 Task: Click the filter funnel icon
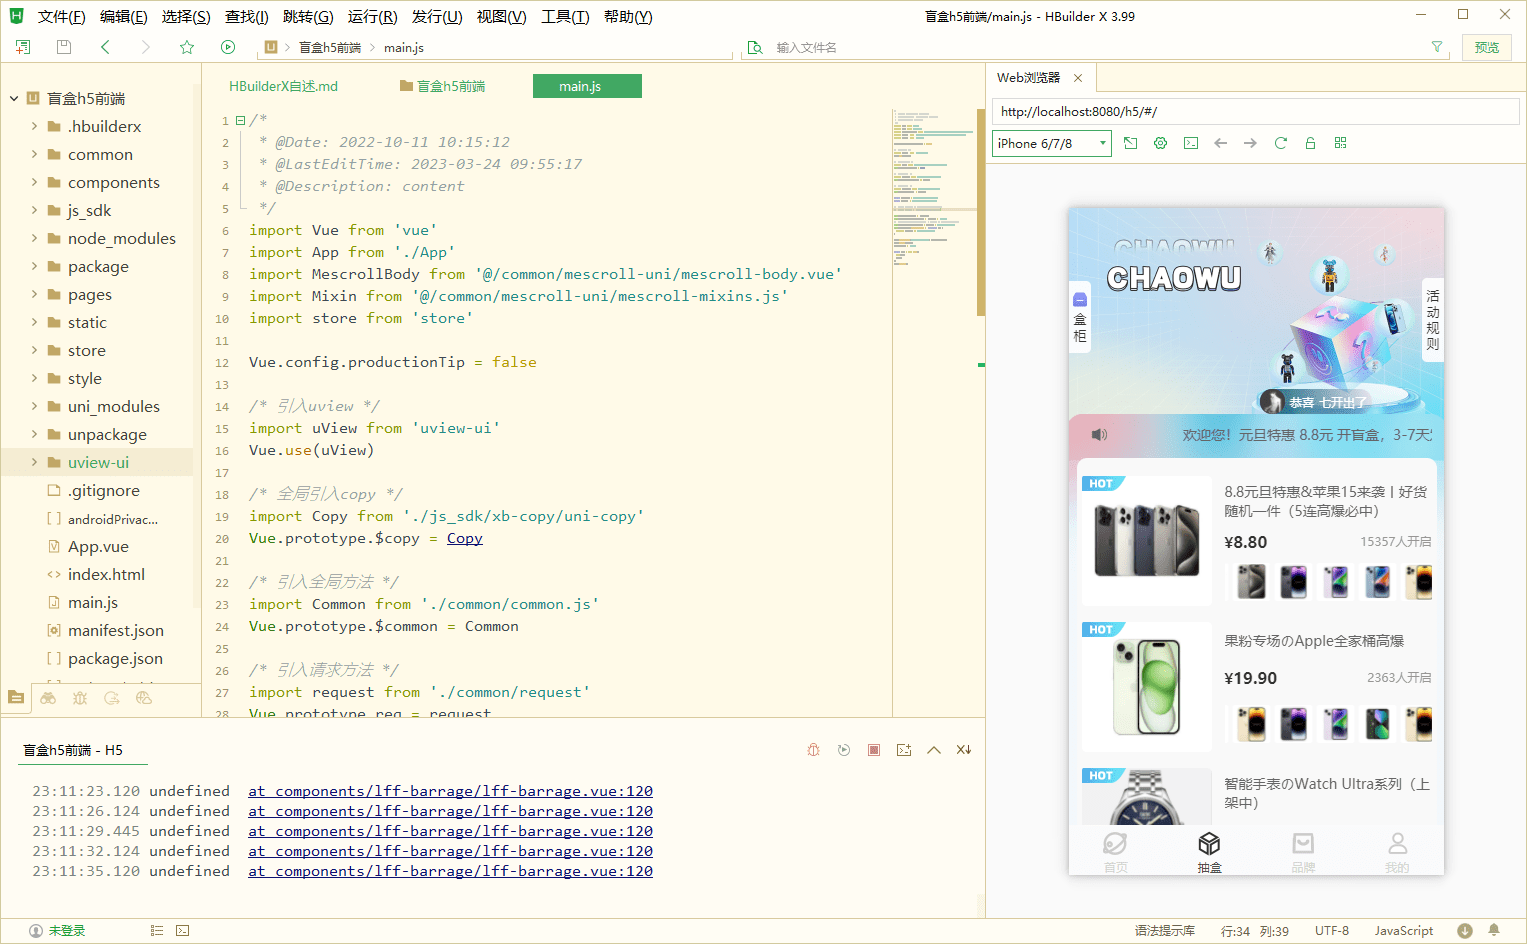[1437, 47]
